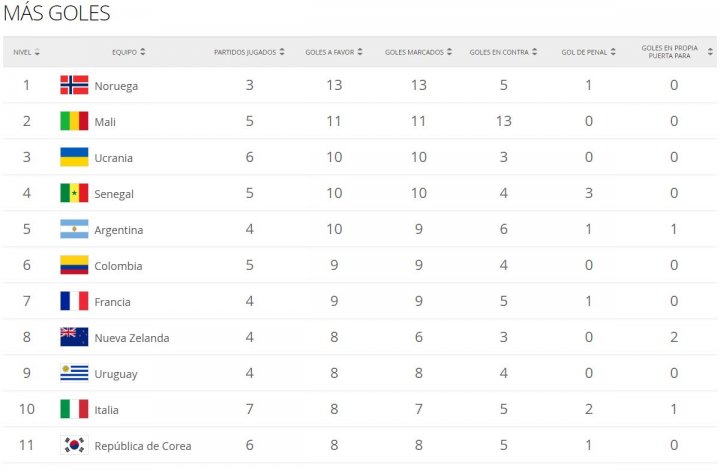This screenshot has width=720, height=471.
Task: Sort by Goles en Contra arrows
Action: coord(534,52)
